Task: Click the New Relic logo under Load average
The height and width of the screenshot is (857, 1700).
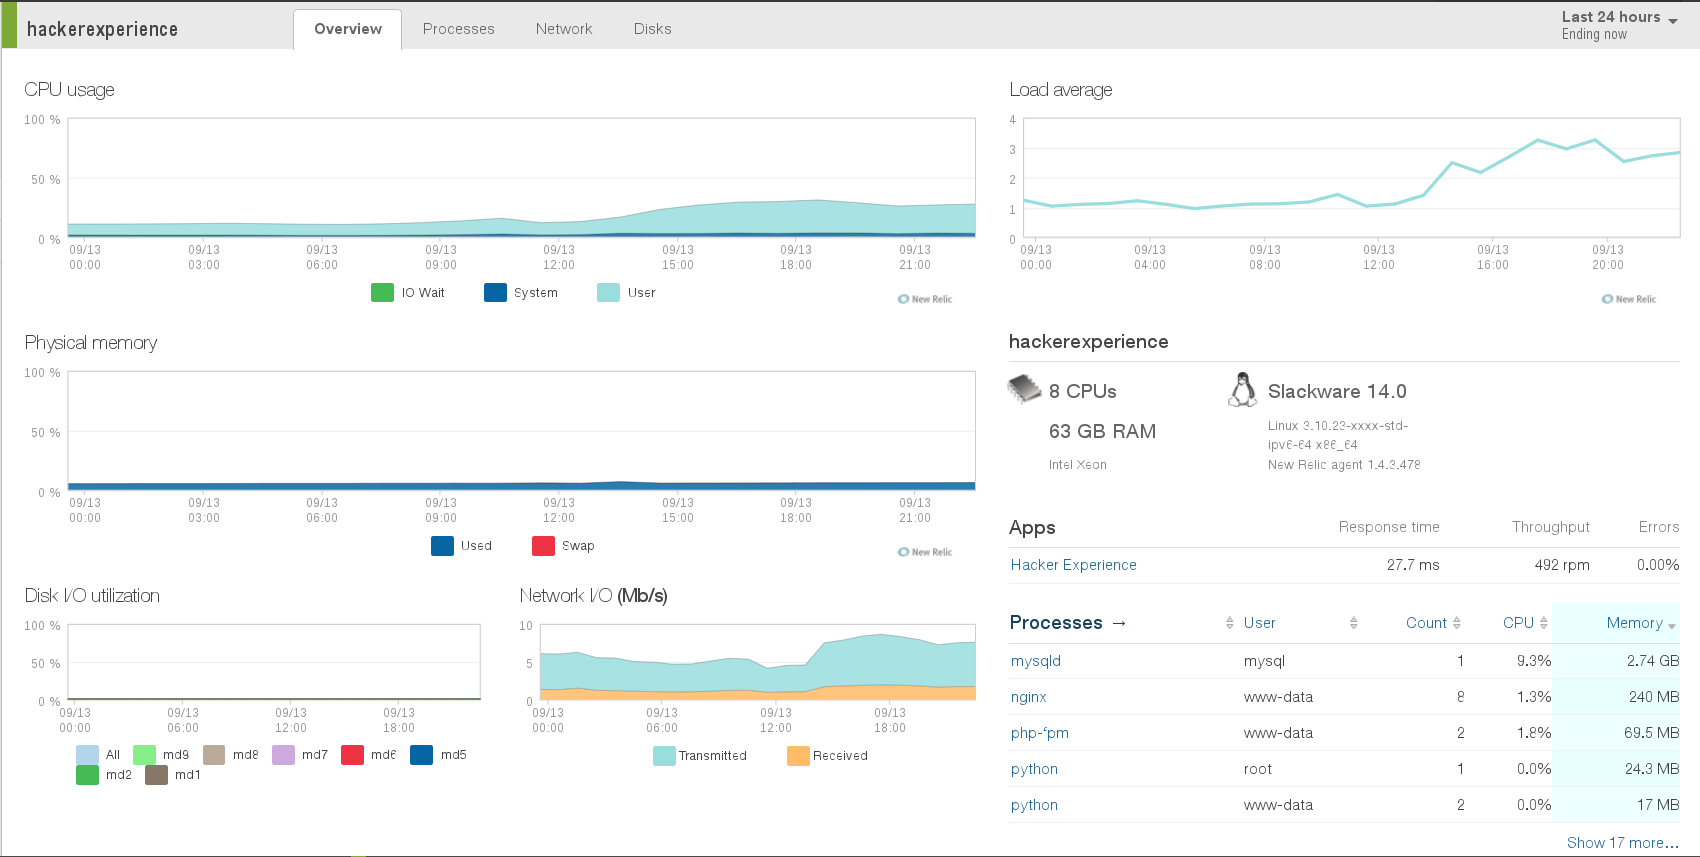Action: pos(1629,299)
